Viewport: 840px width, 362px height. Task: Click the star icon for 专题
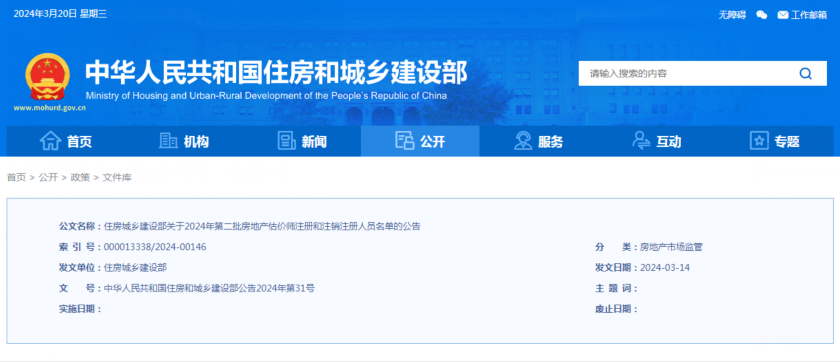click(759, 141)
